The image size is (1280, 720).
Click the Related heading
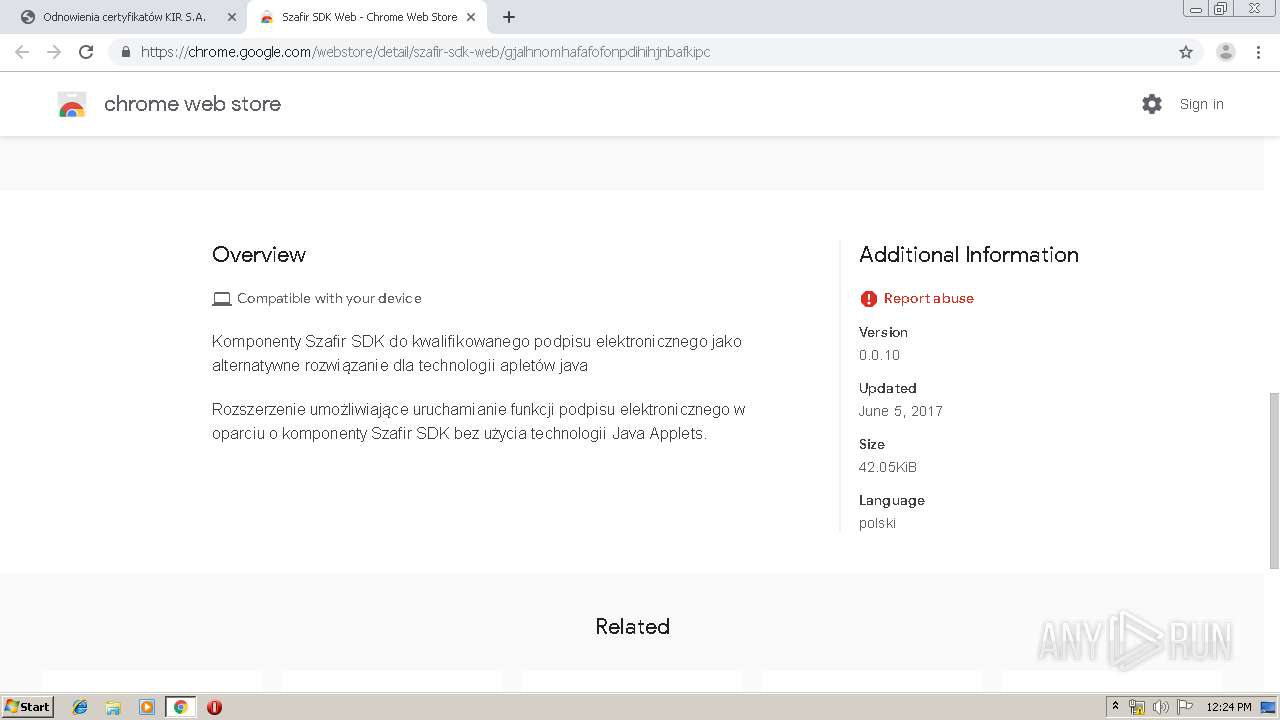(632, 626)
